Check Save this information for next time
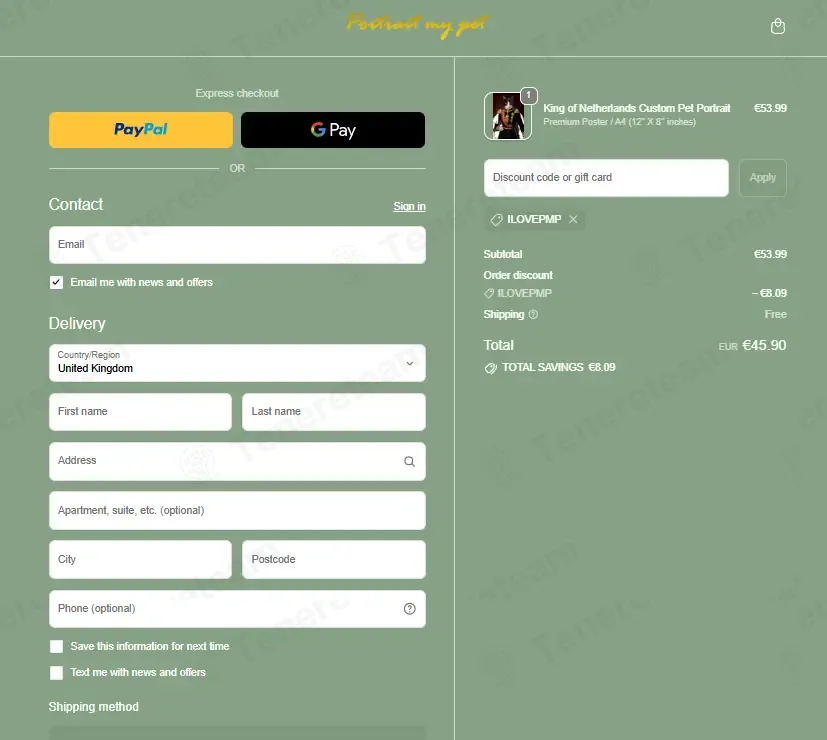The image size is (827, 740). [56, 647]
